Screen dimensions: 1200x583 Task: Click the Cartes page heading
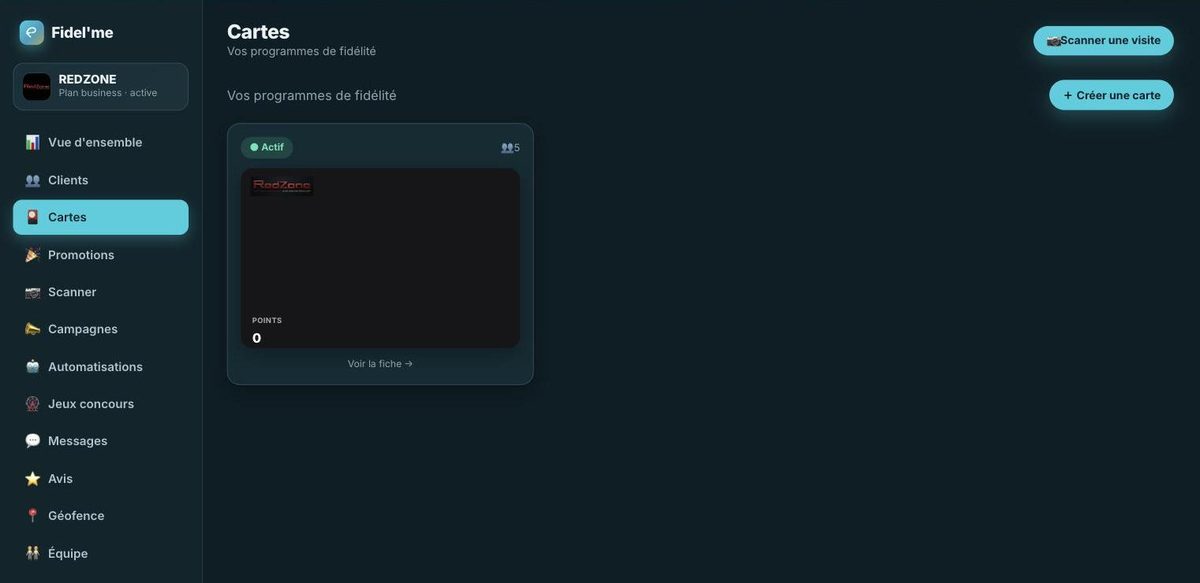[258, 32]
